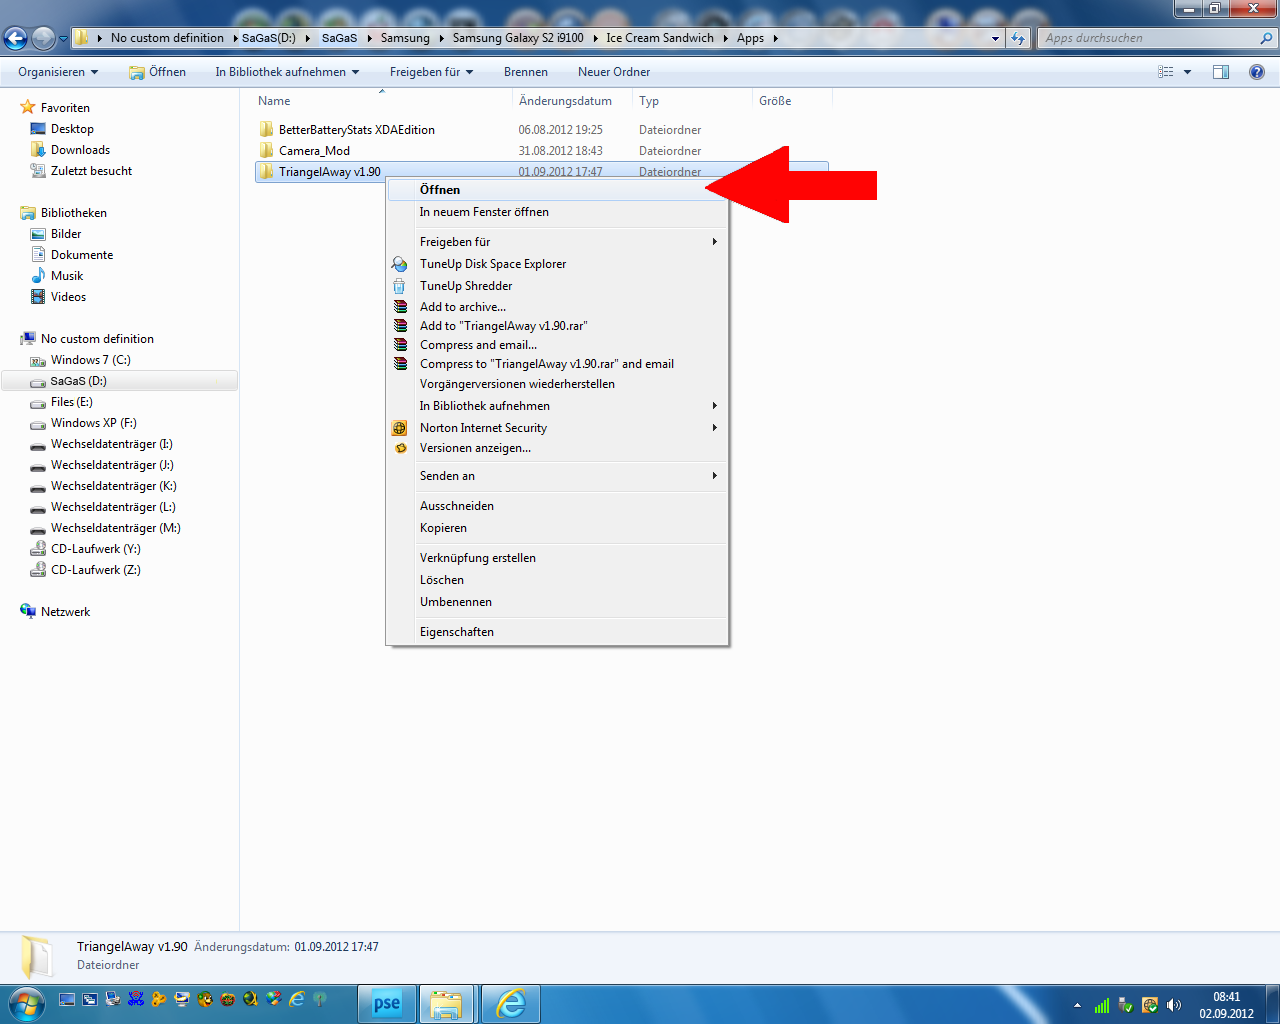Sort by the Name column header
The image size is (1280, 1024).
click(x=382, y=101)
